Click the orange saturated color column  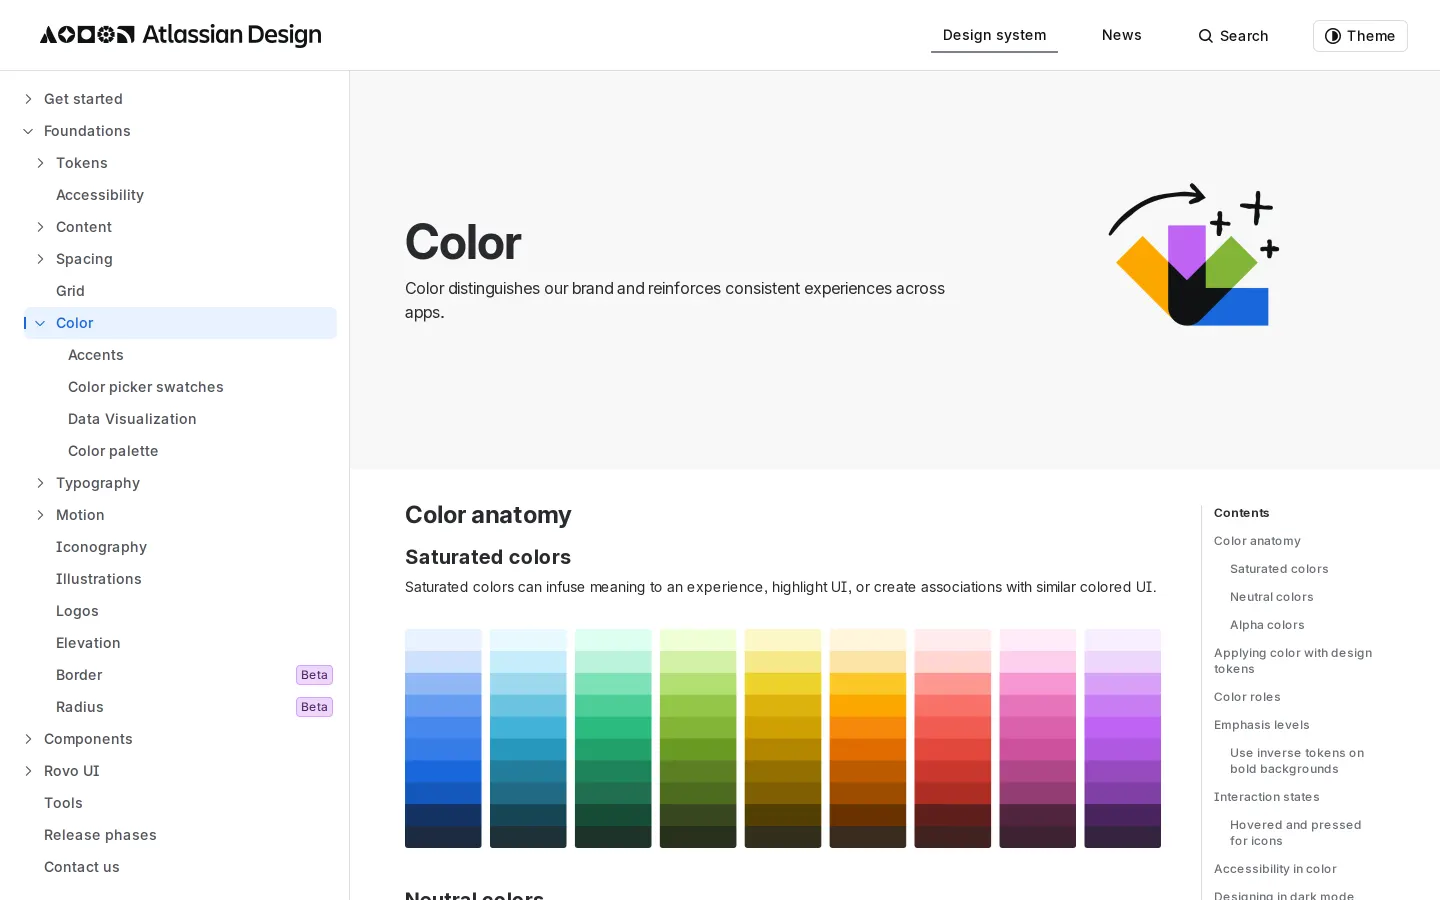pos(868,738)
